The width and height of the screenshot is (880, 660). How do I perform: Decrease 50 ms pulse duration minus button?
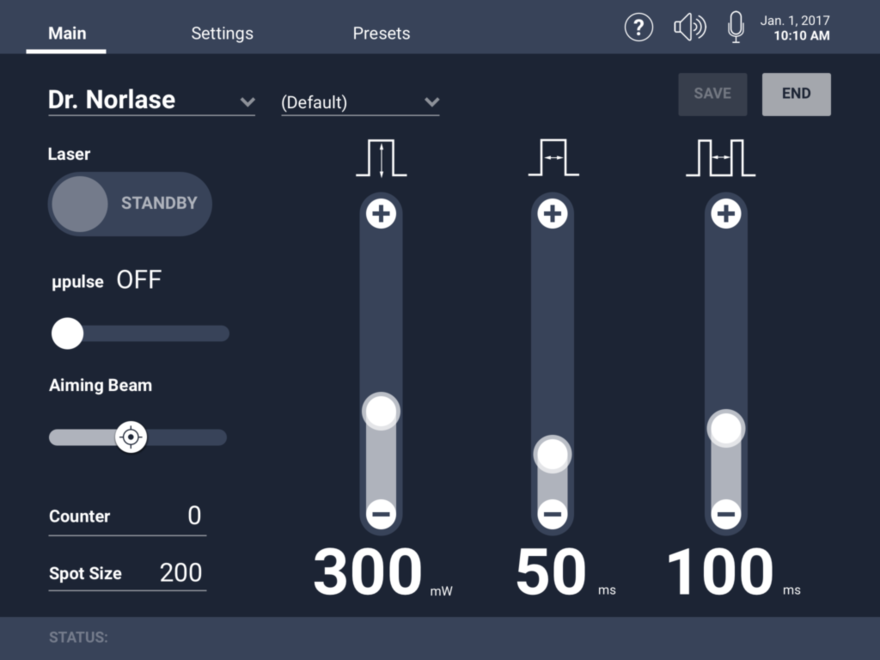click(552, 514)
